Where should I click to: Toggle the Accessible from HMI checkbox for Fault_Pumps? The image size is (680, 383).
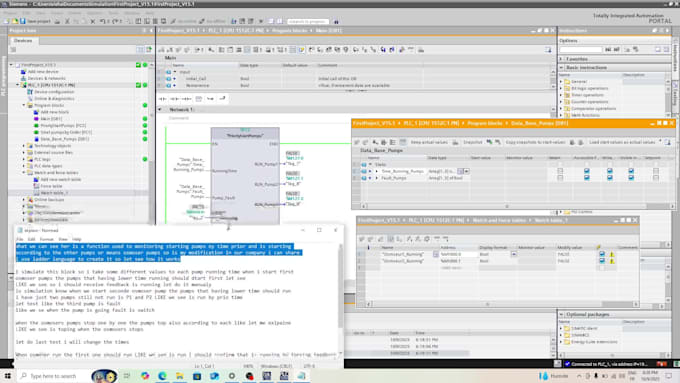pos(587,178)
